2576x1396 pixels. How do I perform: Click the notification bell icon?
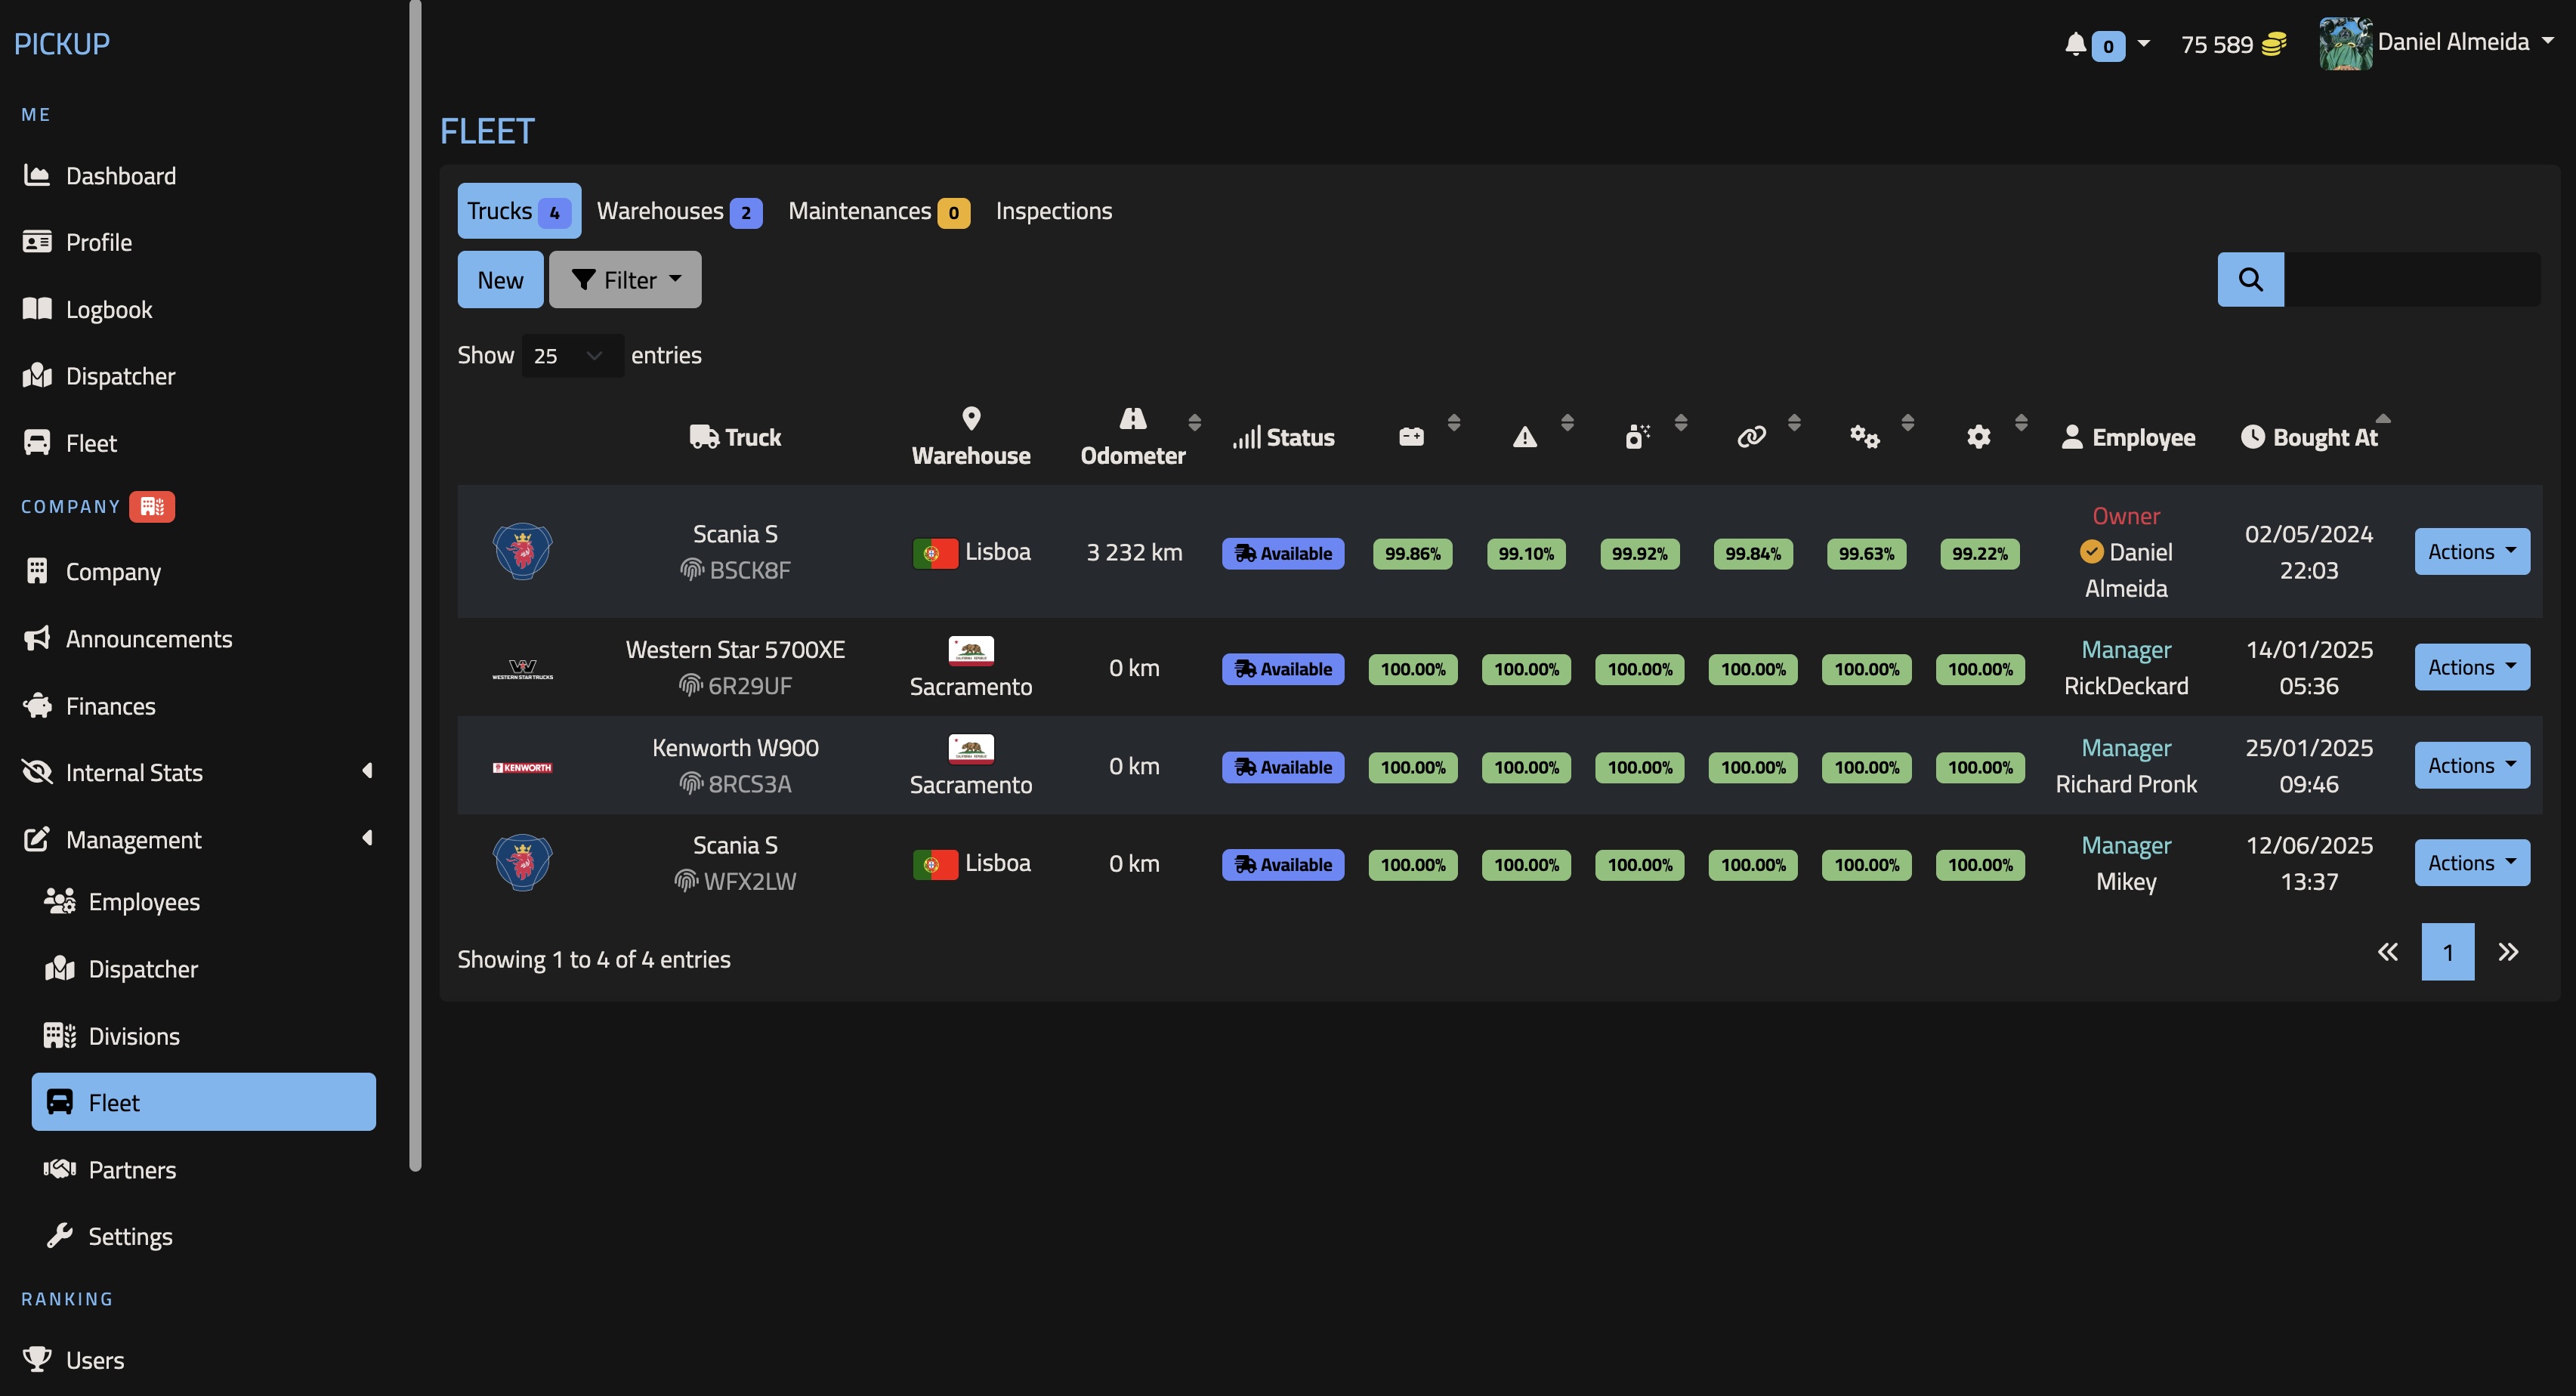coord(2075,44)
